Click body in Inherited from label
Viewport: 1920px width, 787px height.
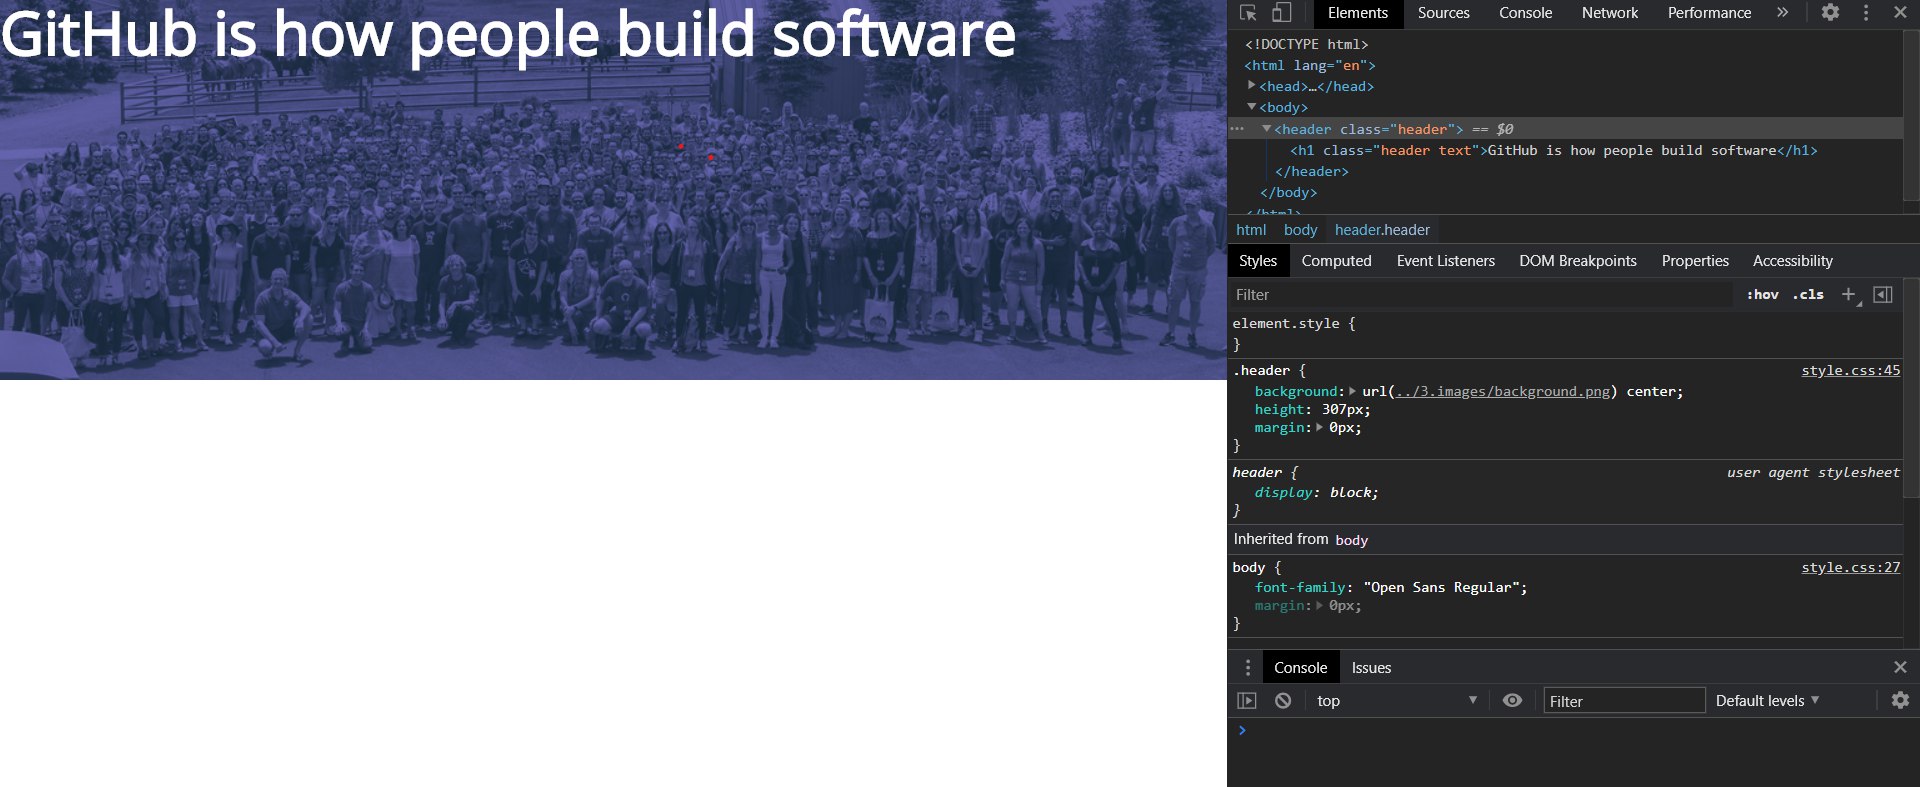[x=1351, y=540]
